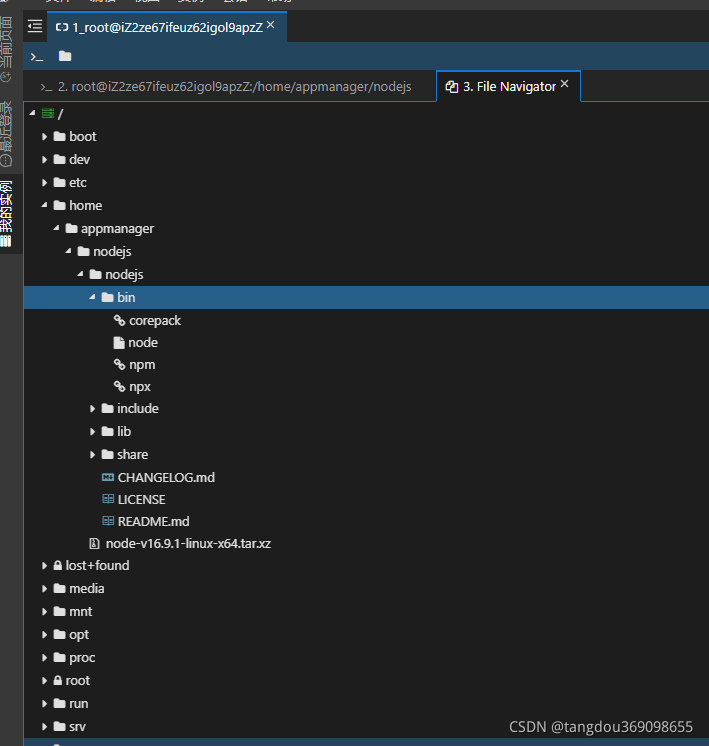Click the bin folder icon

click(108, 297)
